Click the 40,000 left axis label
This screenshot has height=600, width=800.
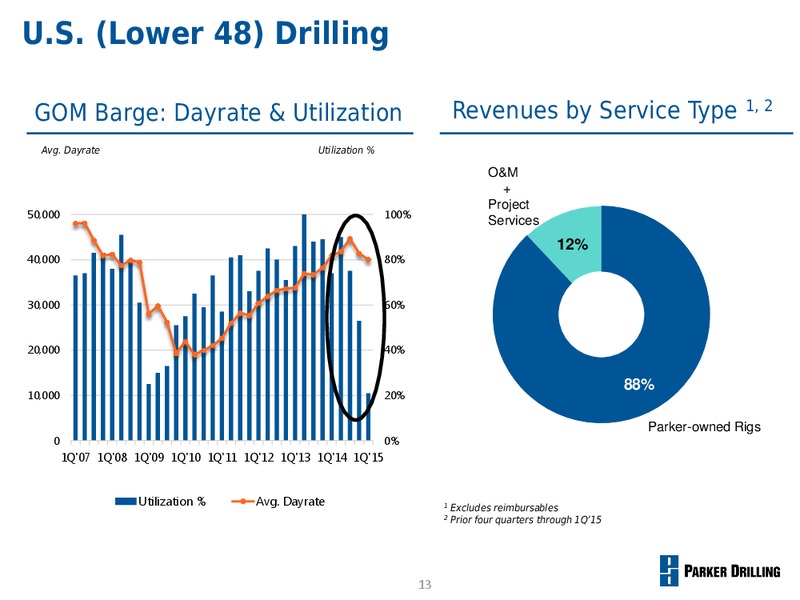[43, 259]
